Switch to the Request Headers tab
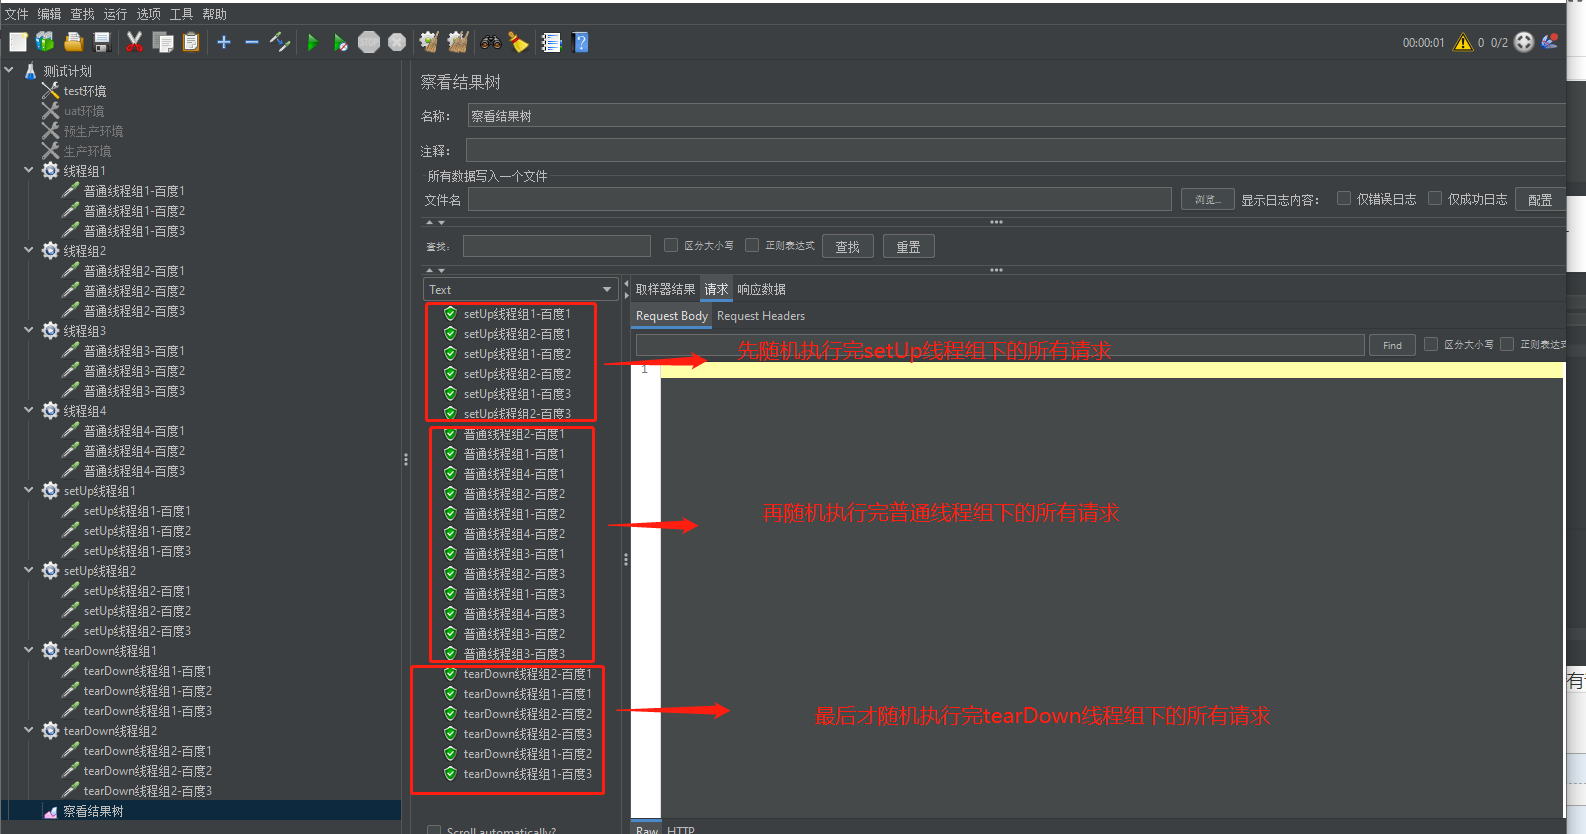The height and width of the screenshot is (834, 1586). click(761, 316)
